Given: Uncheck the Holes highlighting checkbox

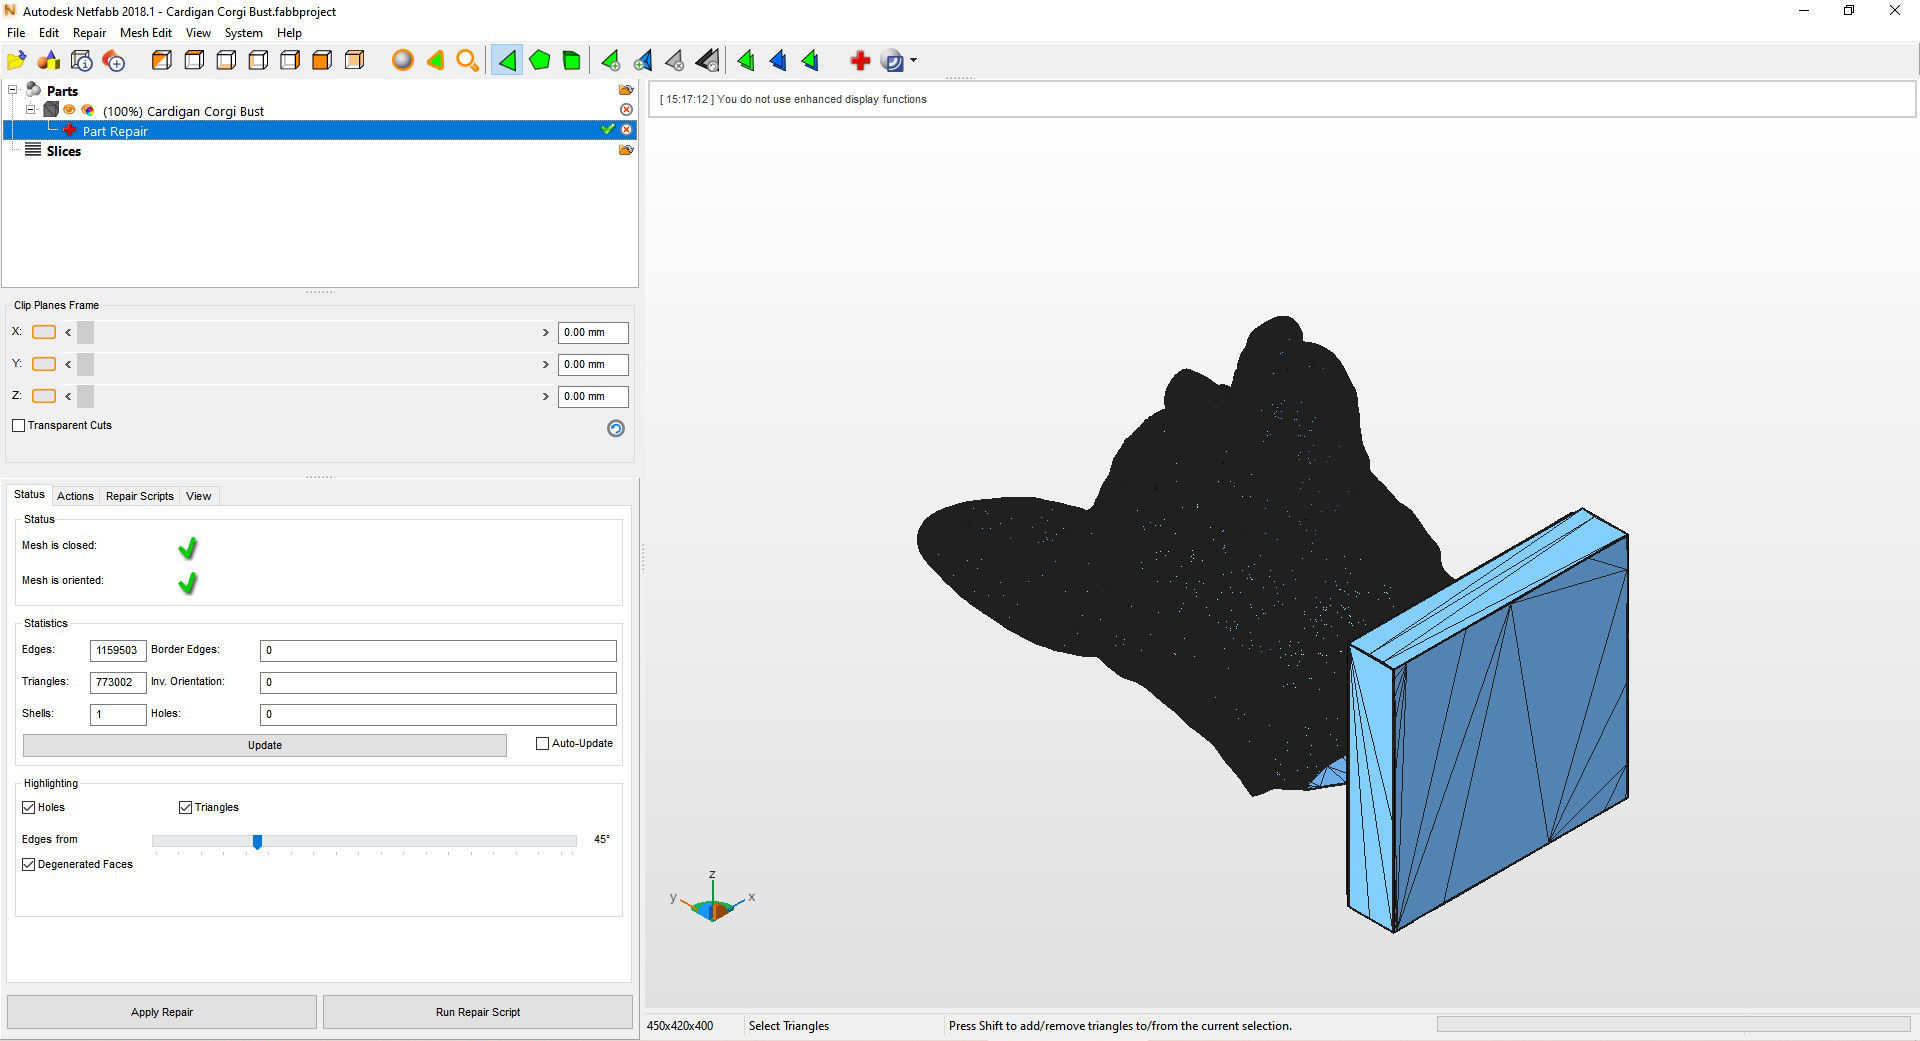Looking at the screenshot, I should (x=29, y=808).
